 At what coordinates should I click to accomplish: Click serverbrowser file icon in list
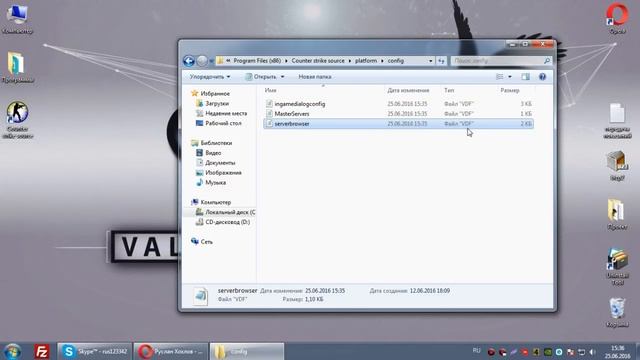click(x=269, y=124)
